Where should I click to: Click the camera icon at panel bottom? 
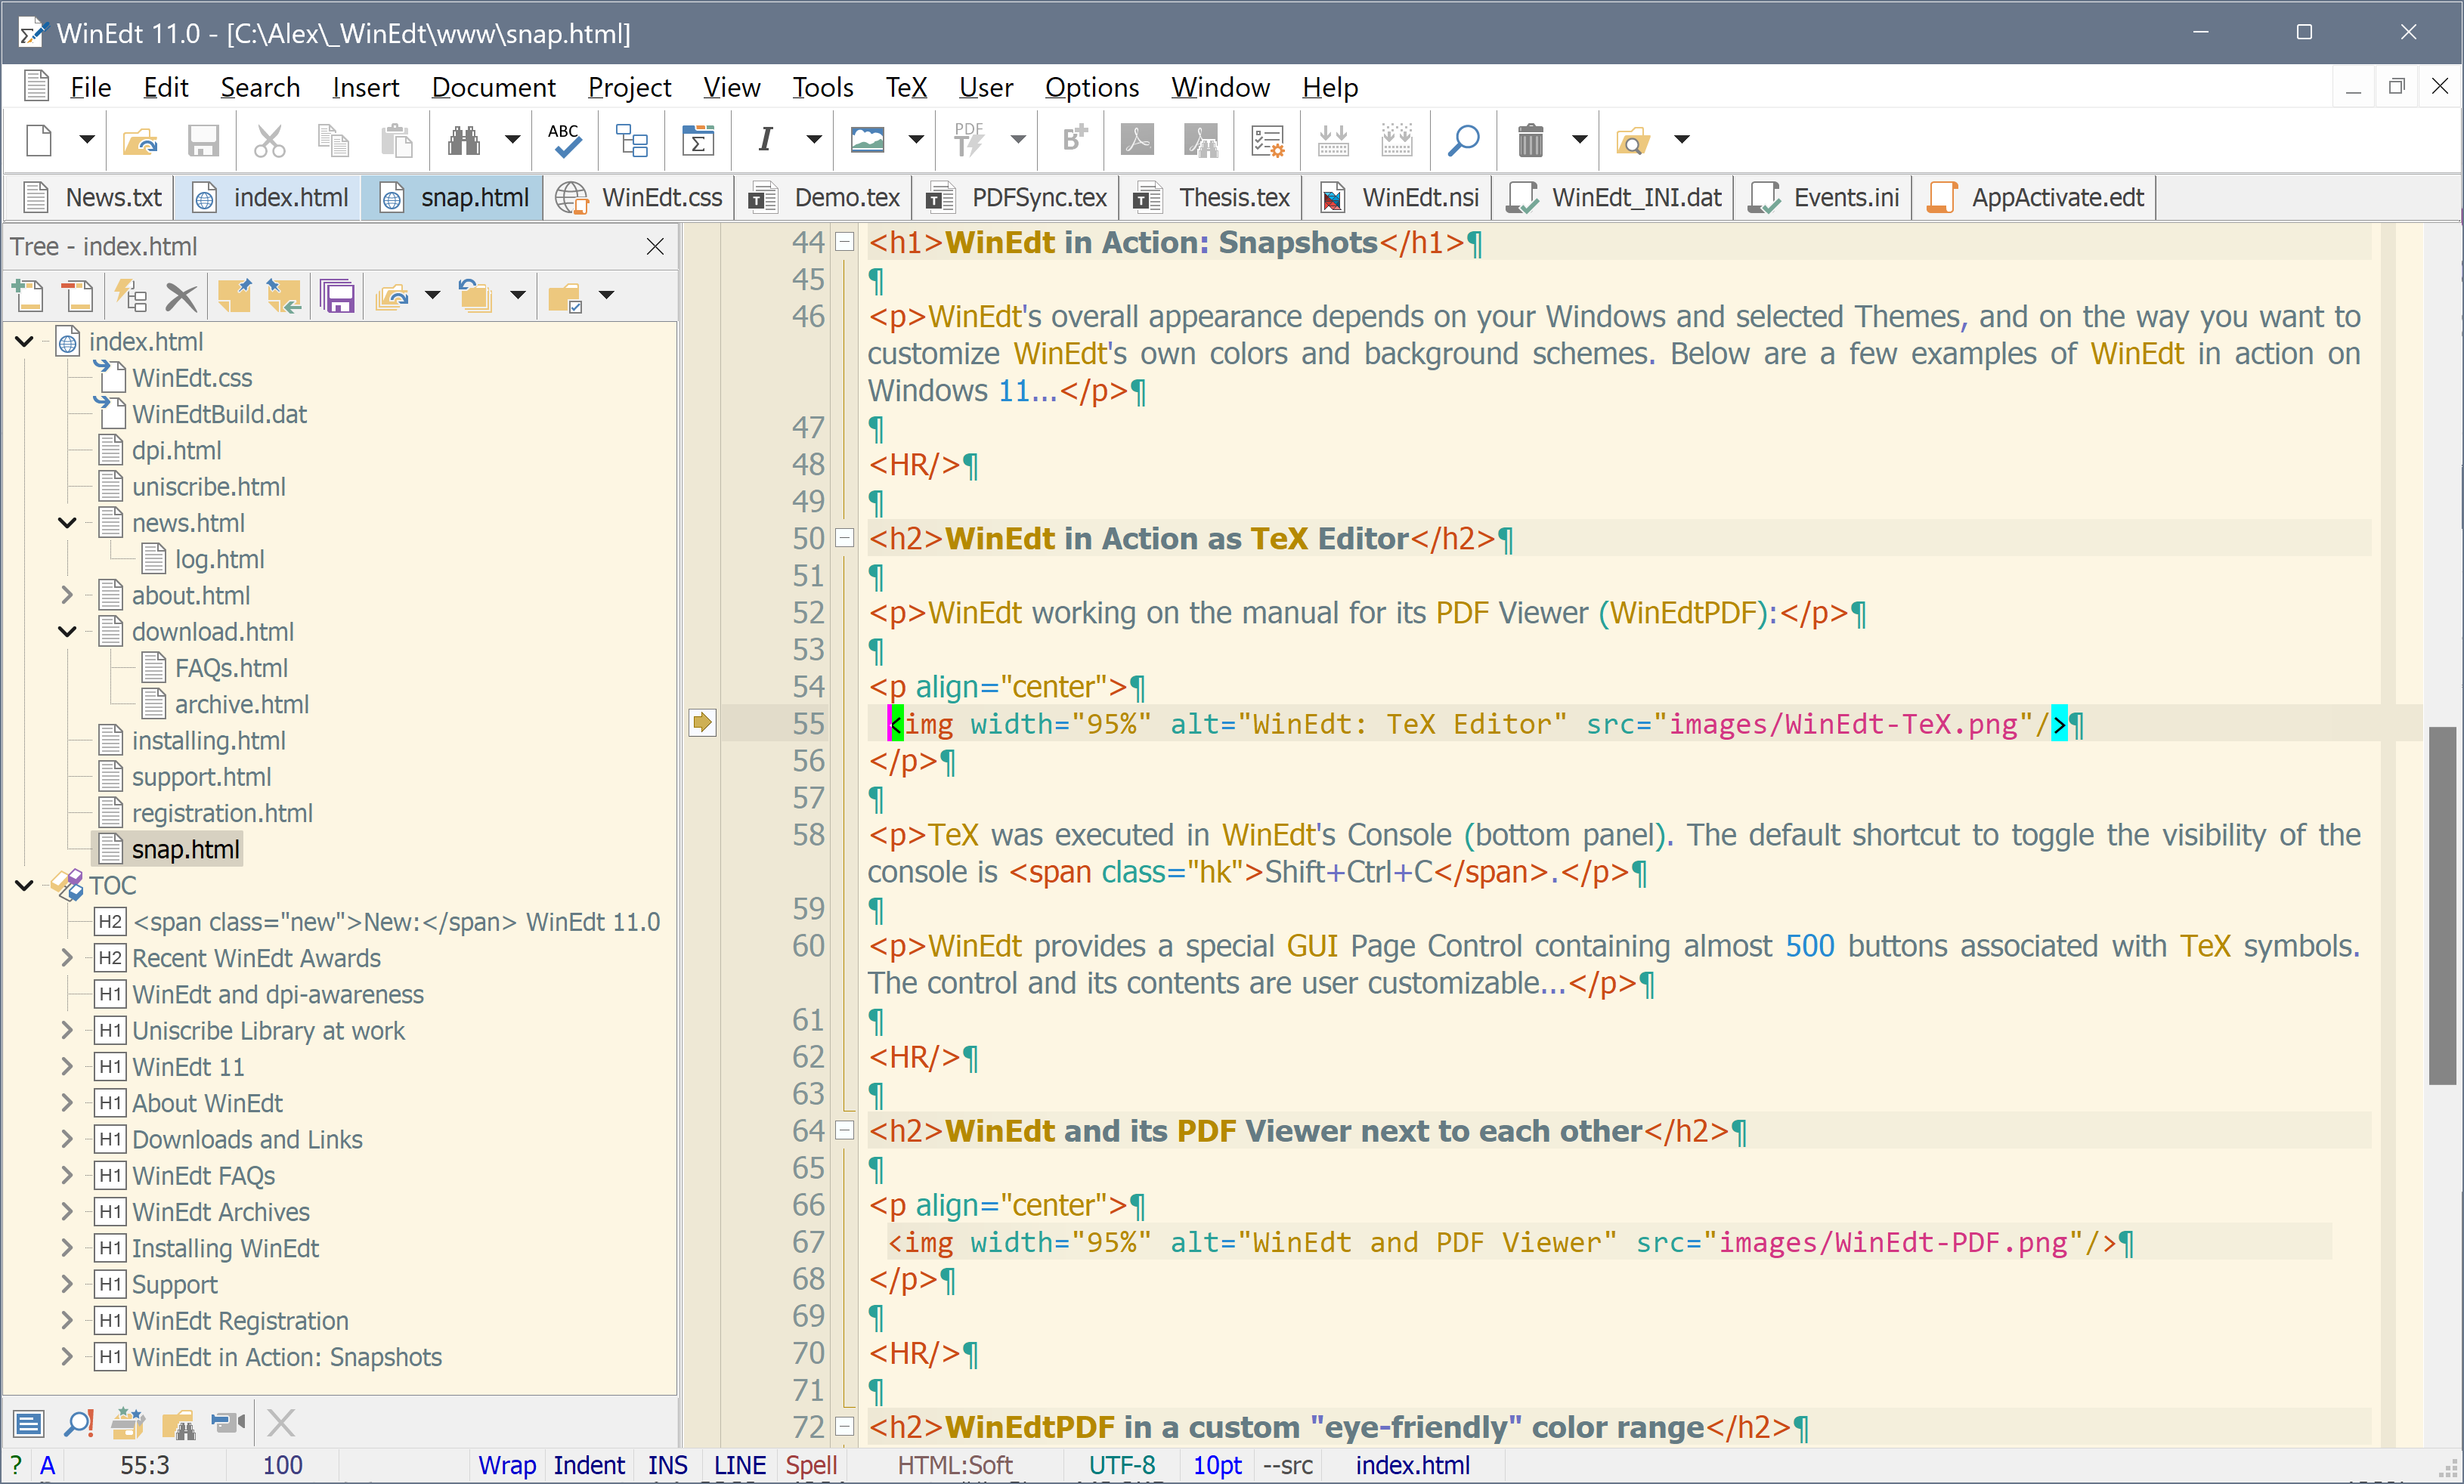click(229, 1422)
